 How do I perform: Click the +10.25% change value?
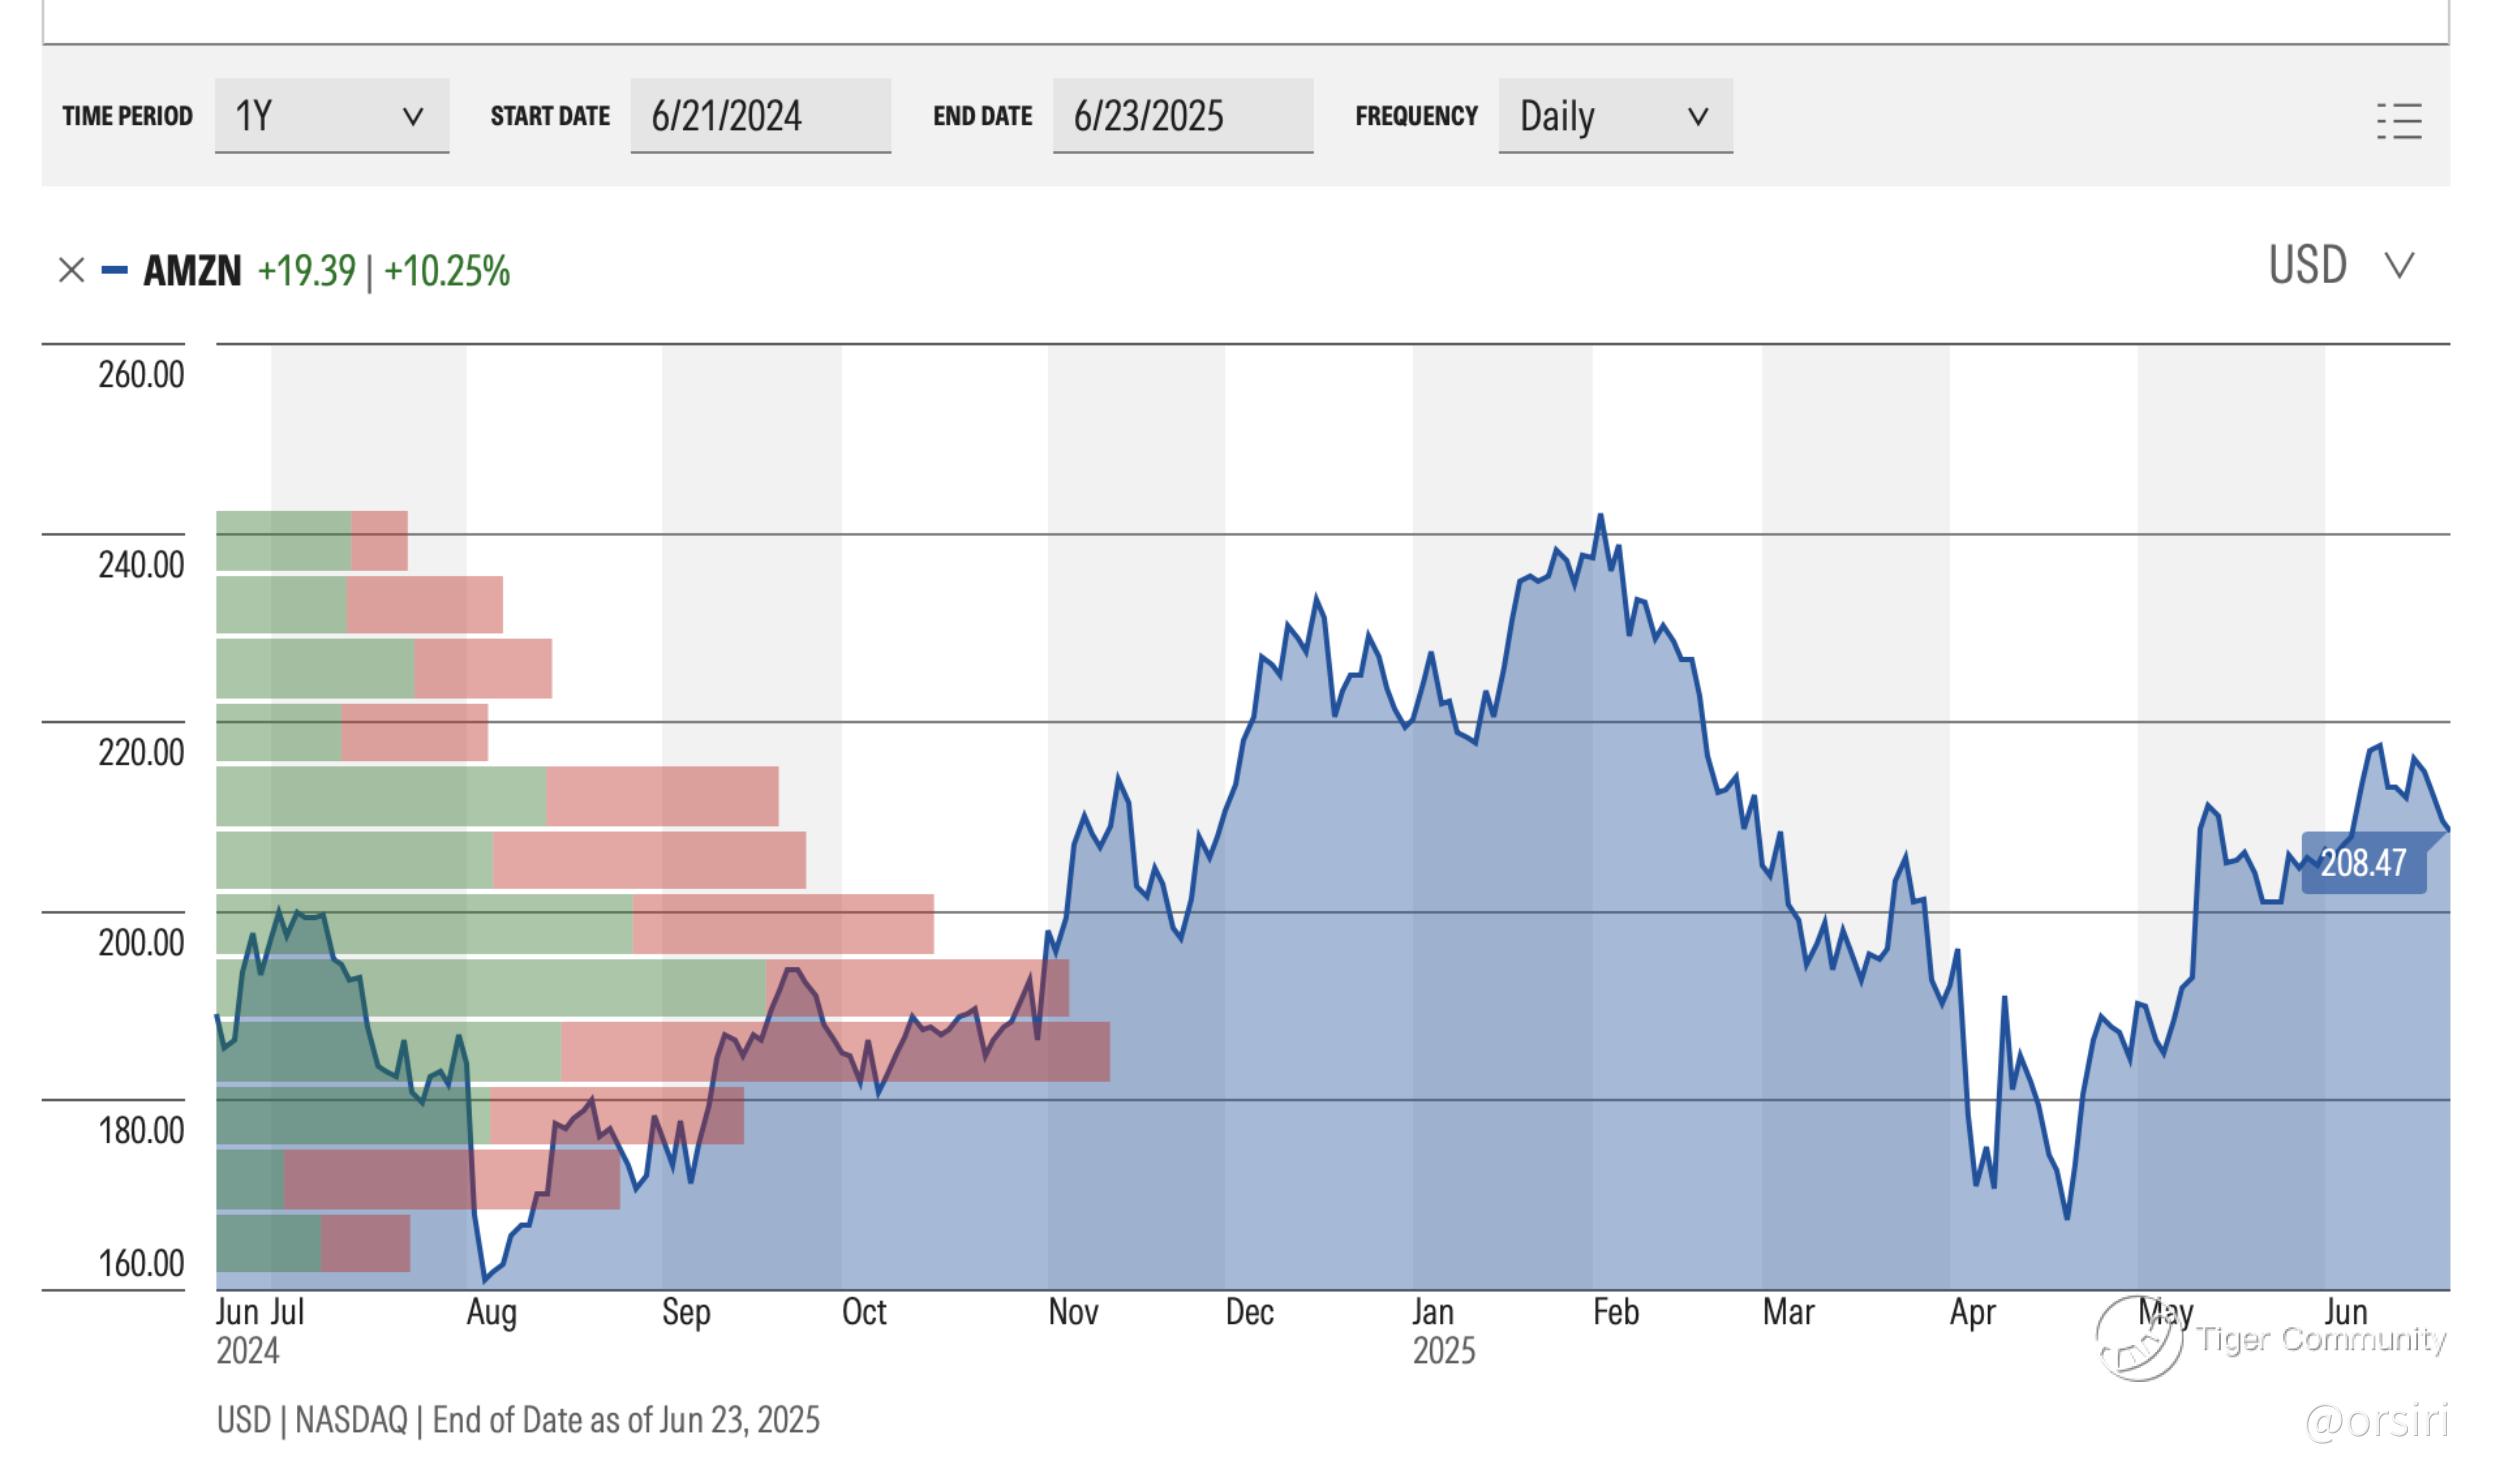(x=447, y=271)
